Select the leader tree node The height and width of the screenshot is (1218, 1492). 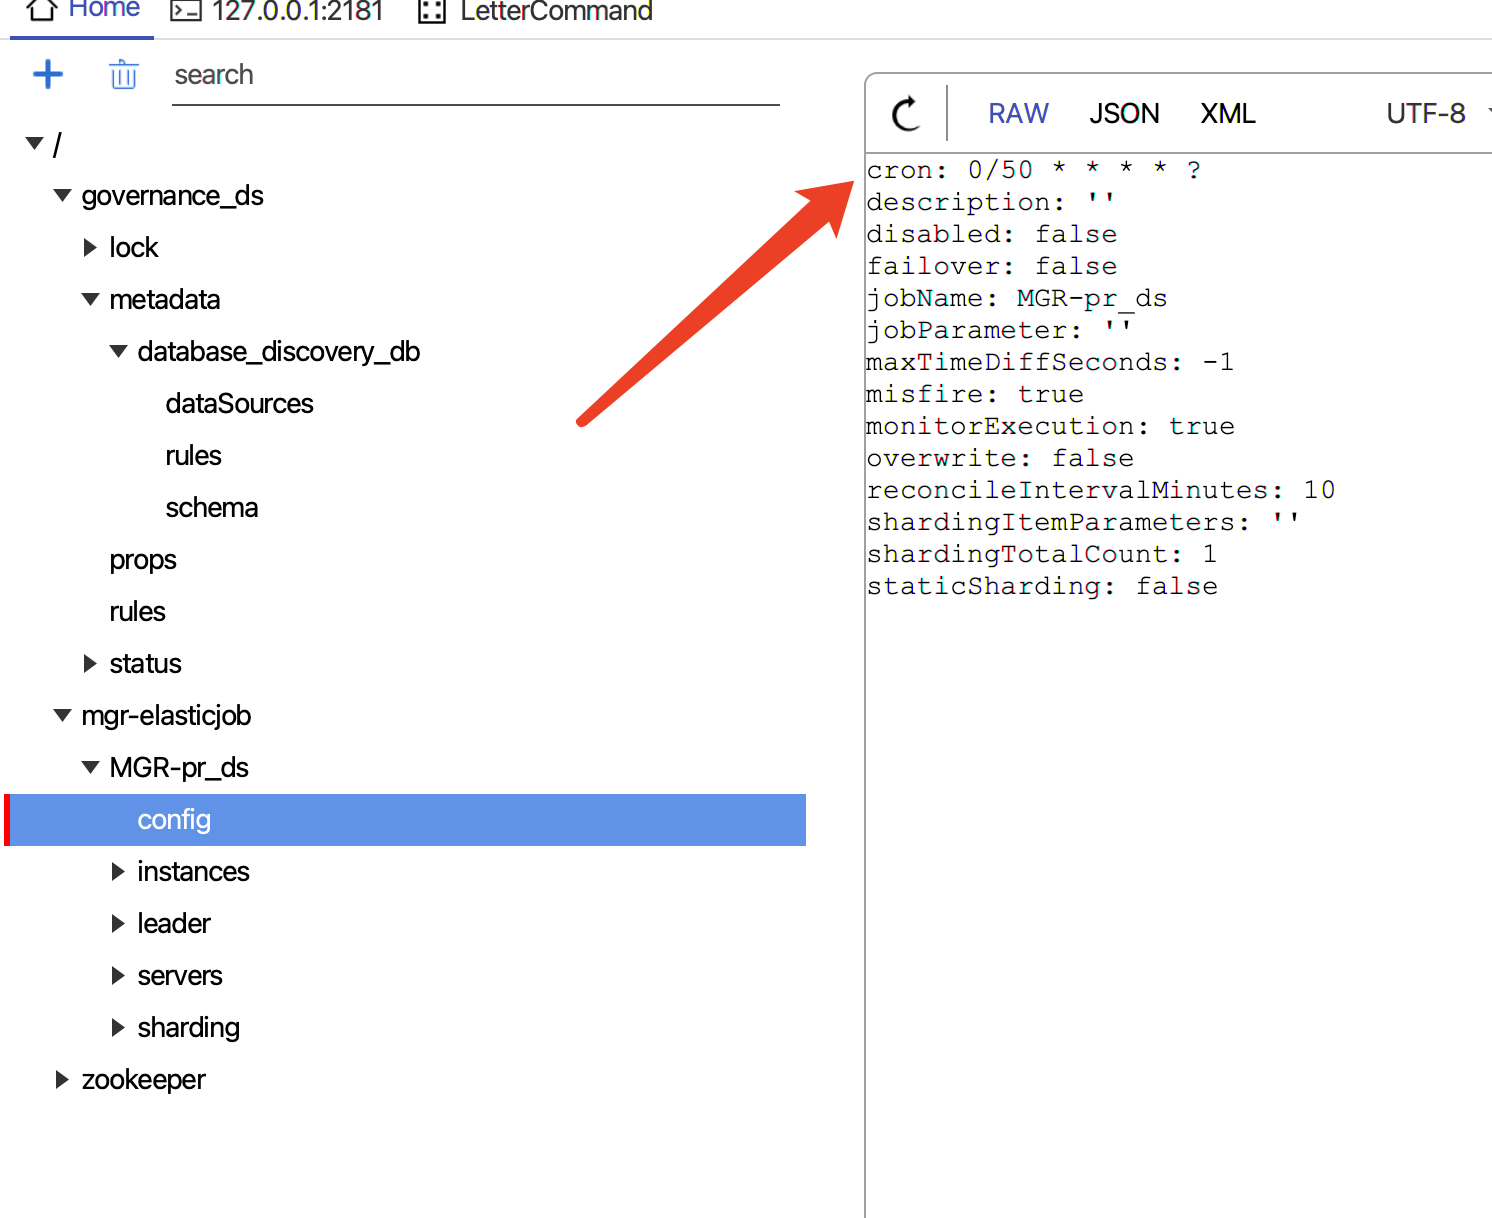(x=174, y=923)
